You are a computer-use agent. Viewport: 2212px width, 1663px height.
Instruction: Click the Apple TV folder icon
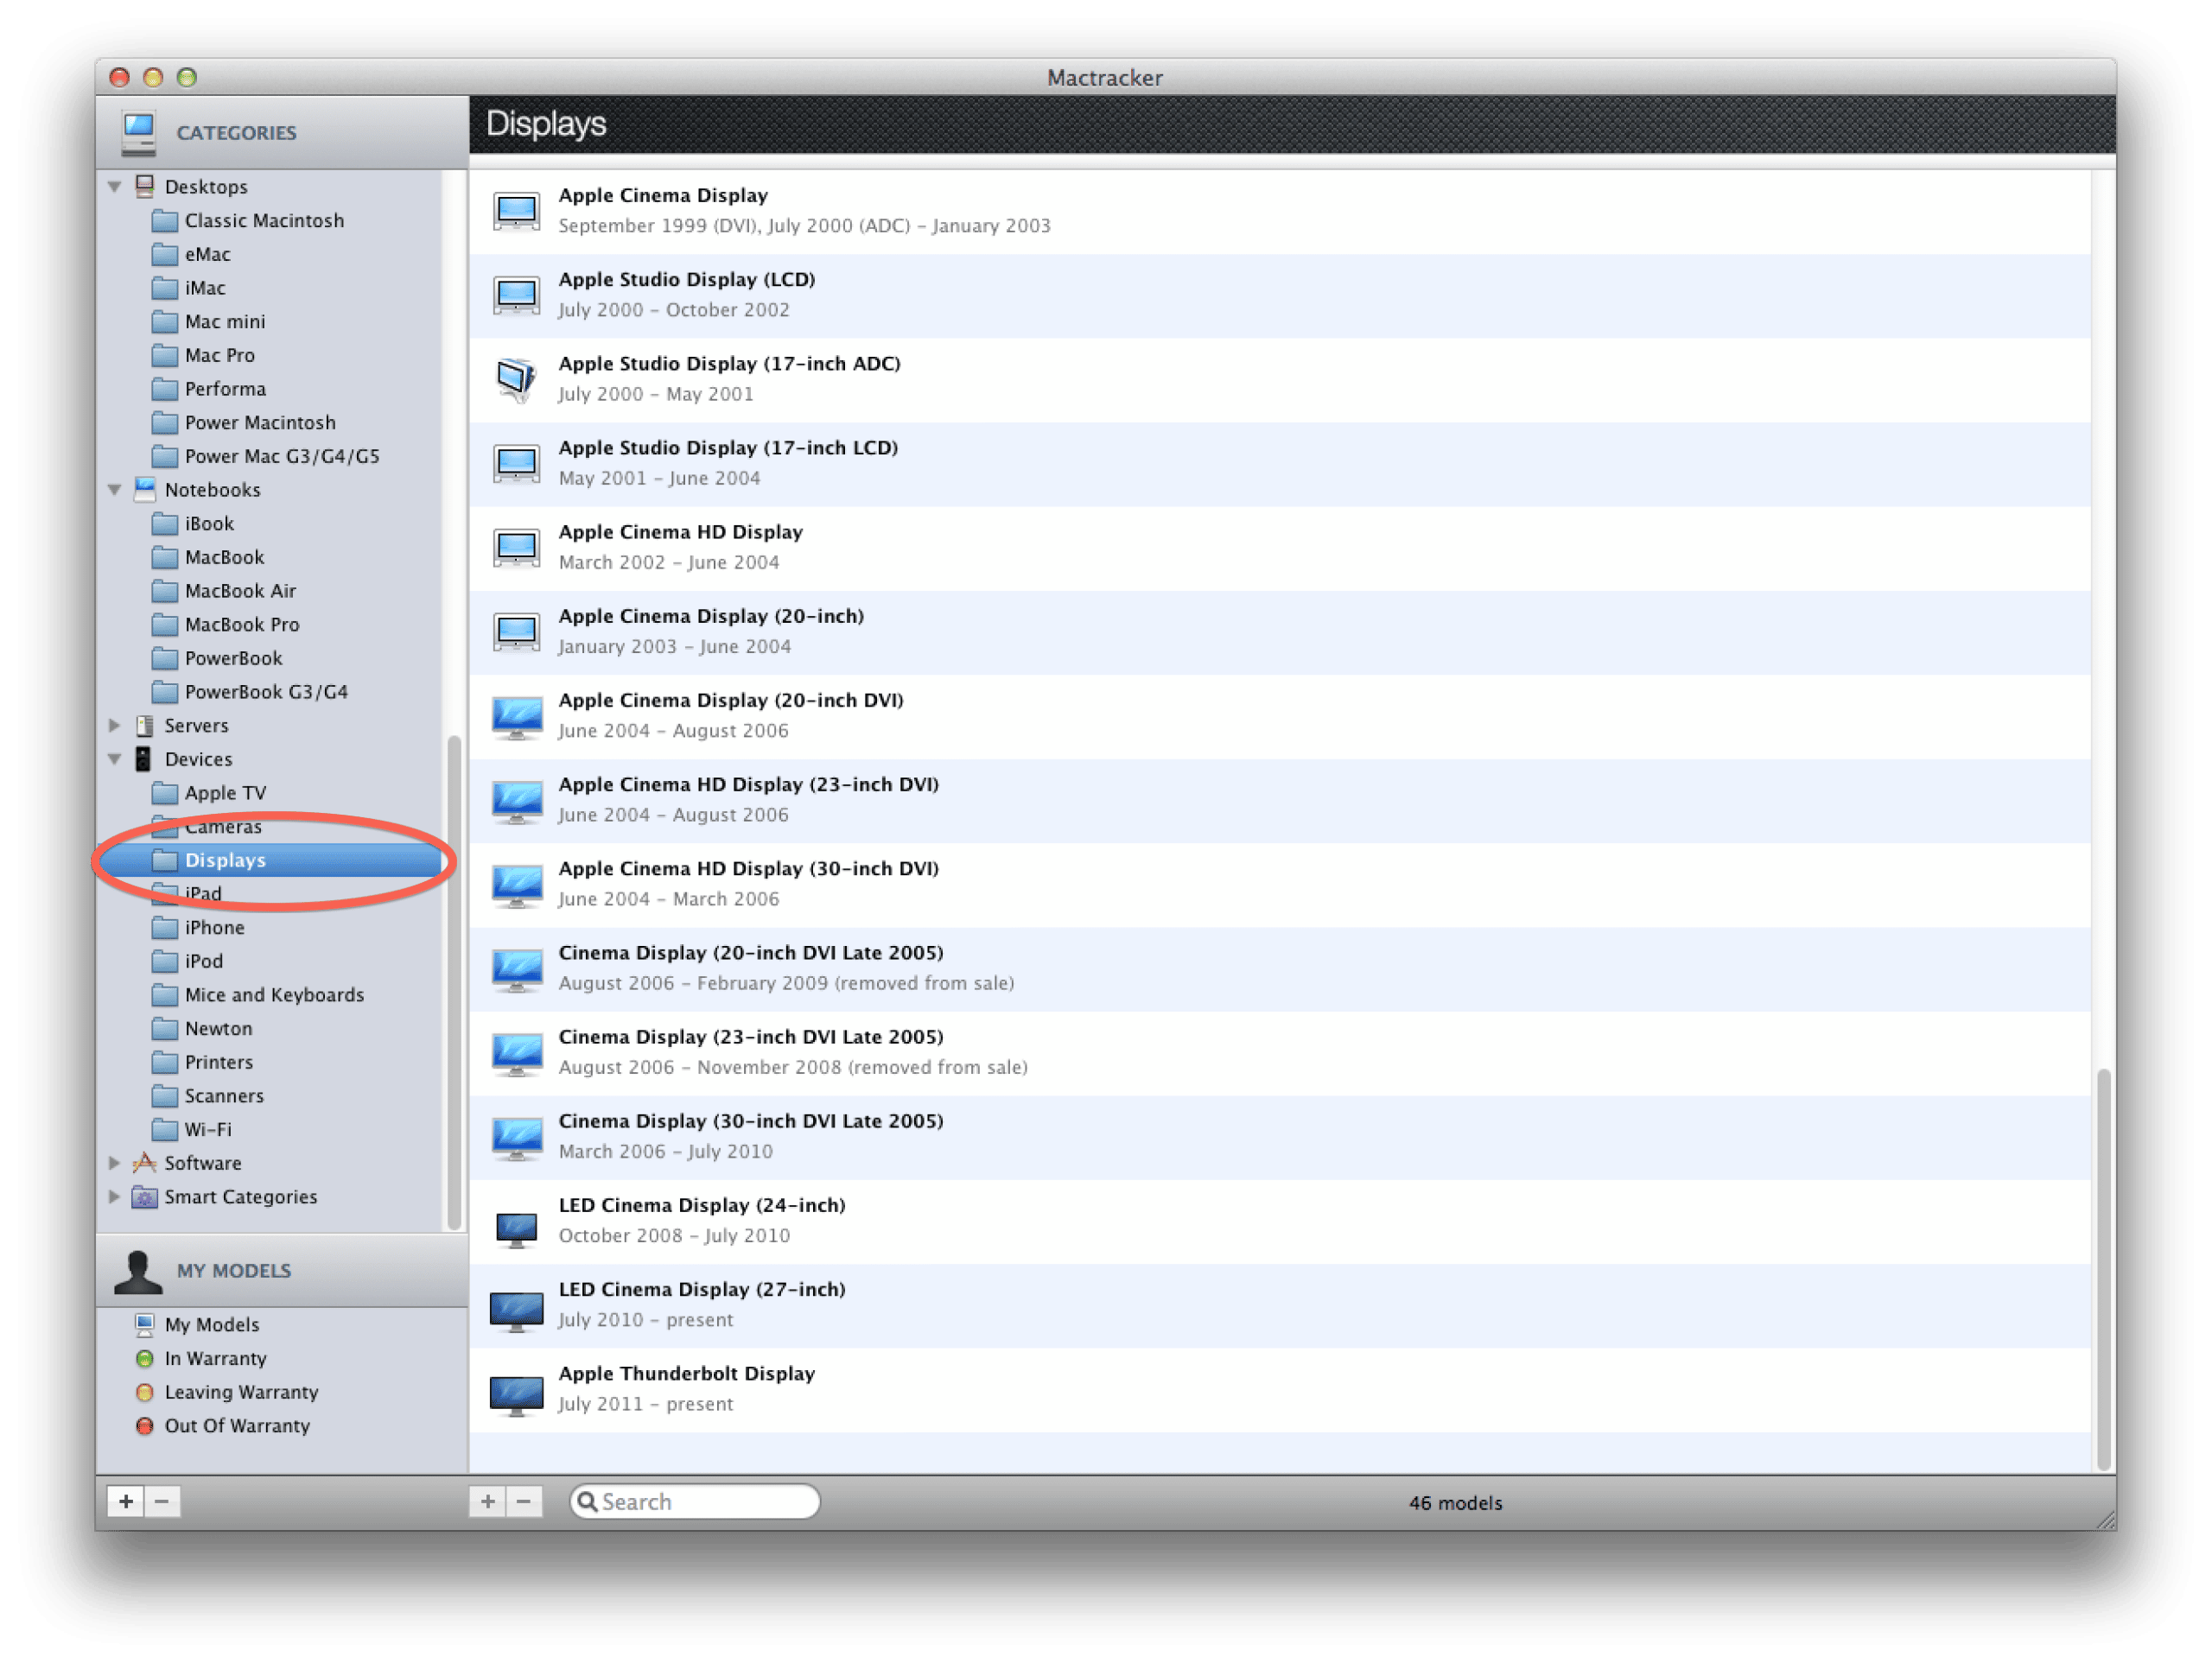point(165,793)
